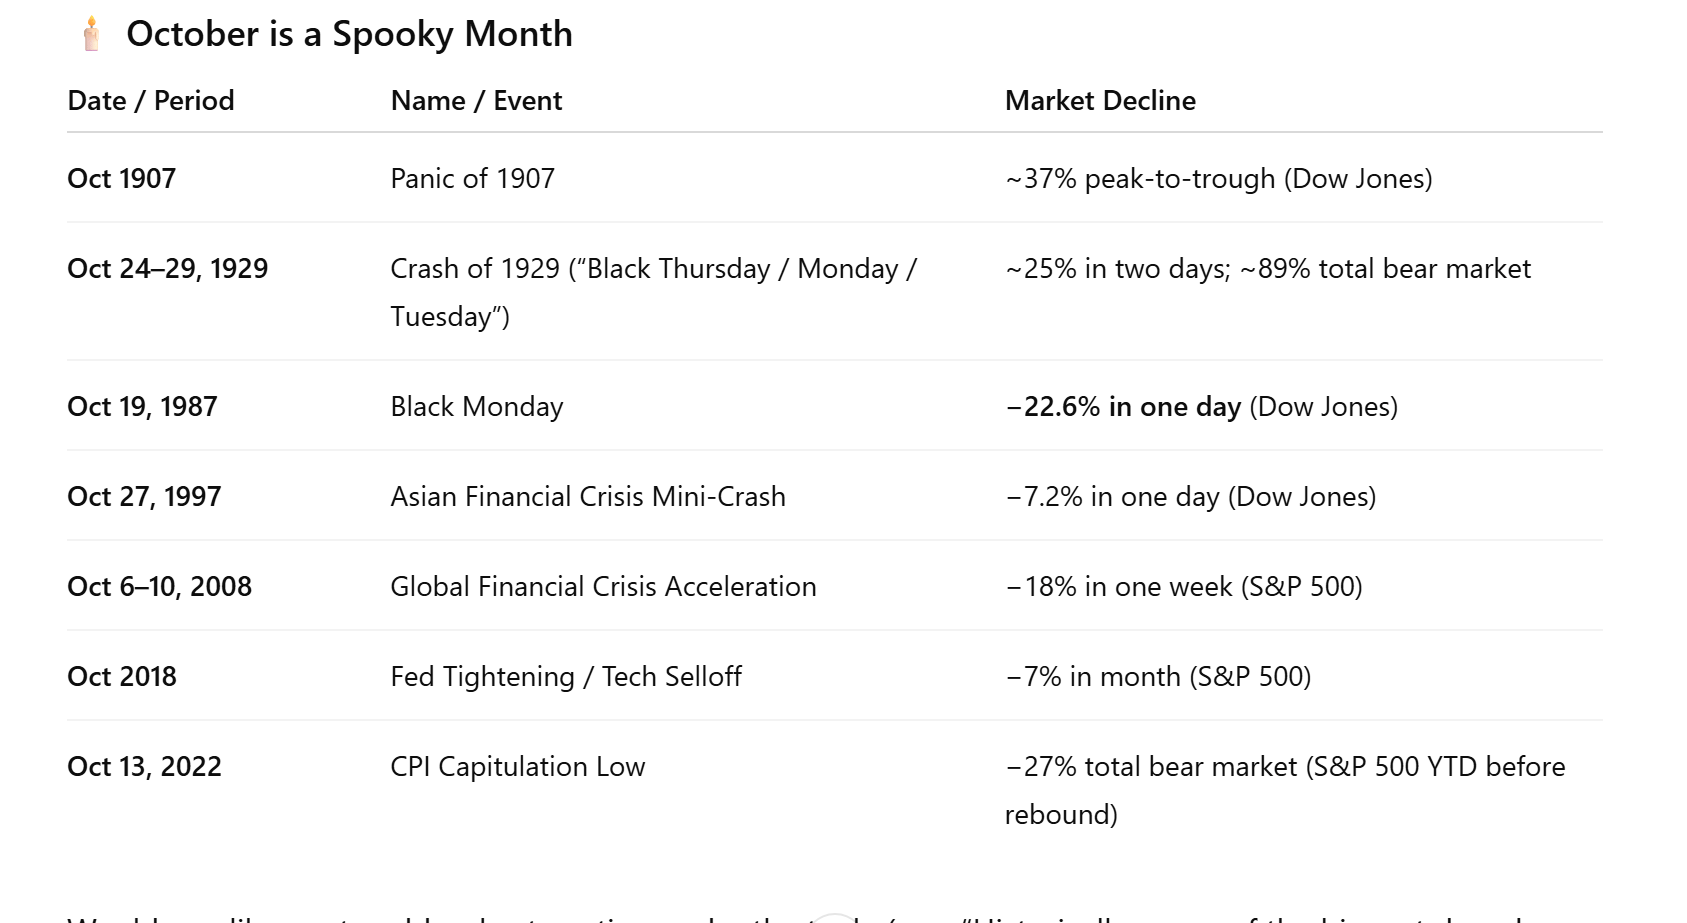Click the "Asian Financial Crisis Mini-Crash" cell
Viewport: 1687px width, 923px height.
point(587,497)
